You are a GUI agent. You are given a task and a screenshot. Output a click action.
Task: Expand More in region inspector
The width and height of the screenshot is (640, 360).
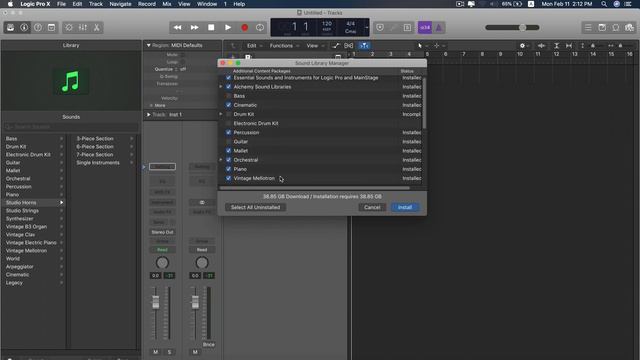click(151, 105)
